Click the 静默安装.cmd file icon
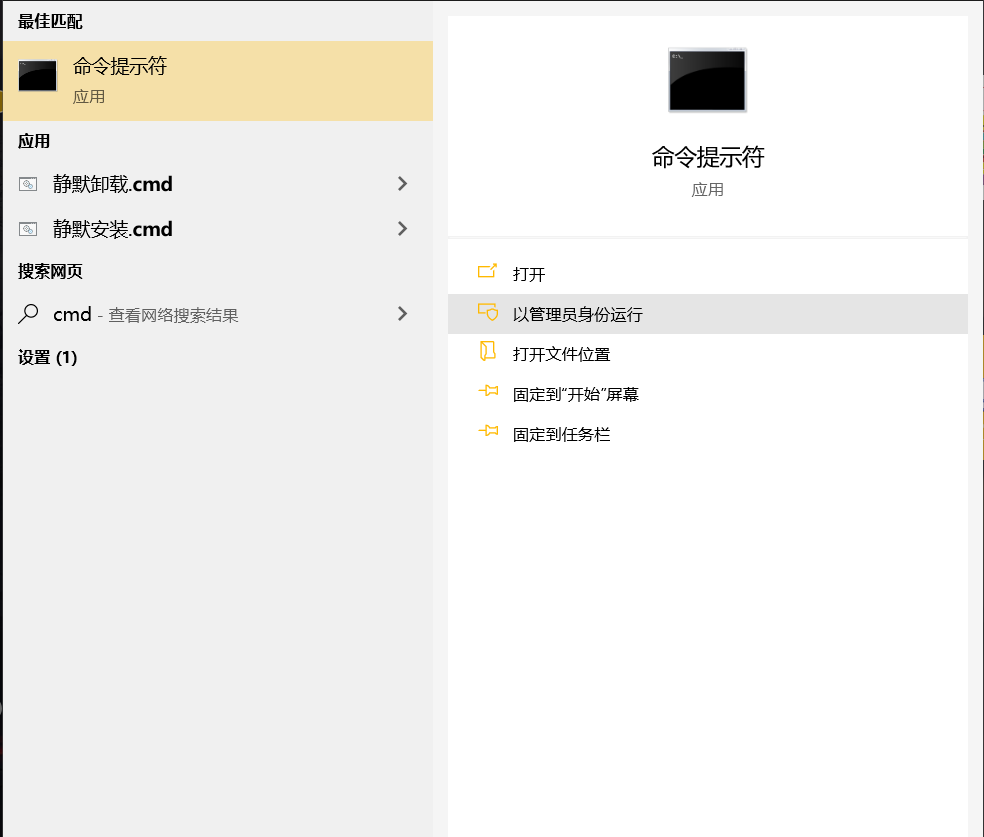This screenshot has height=837, width=984. [28, 229]
